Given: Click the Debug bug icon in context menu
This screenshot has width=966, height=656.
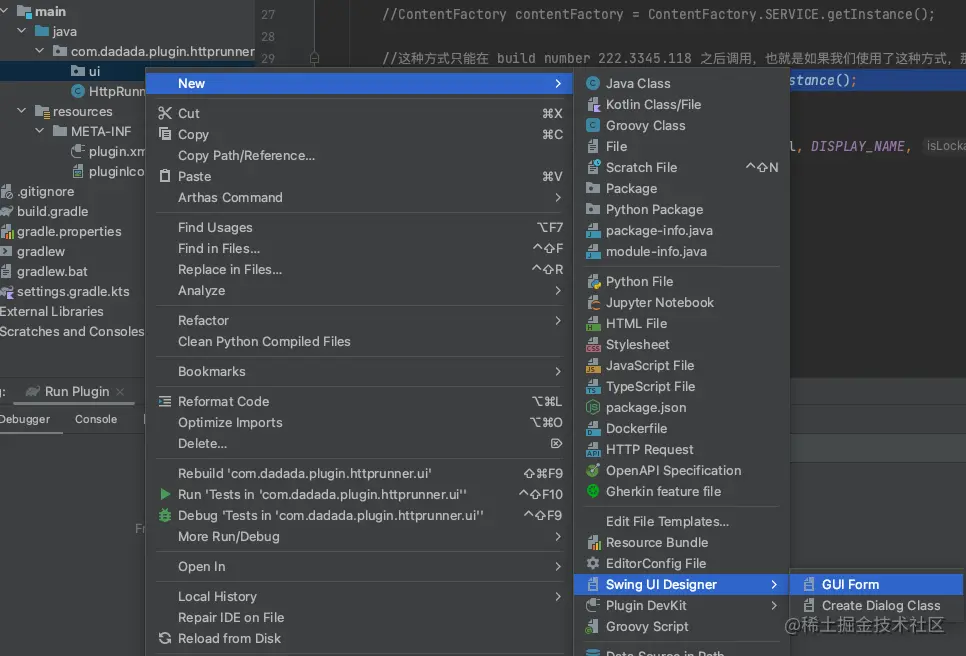Looking at the screenshot, I should (166, 516).
